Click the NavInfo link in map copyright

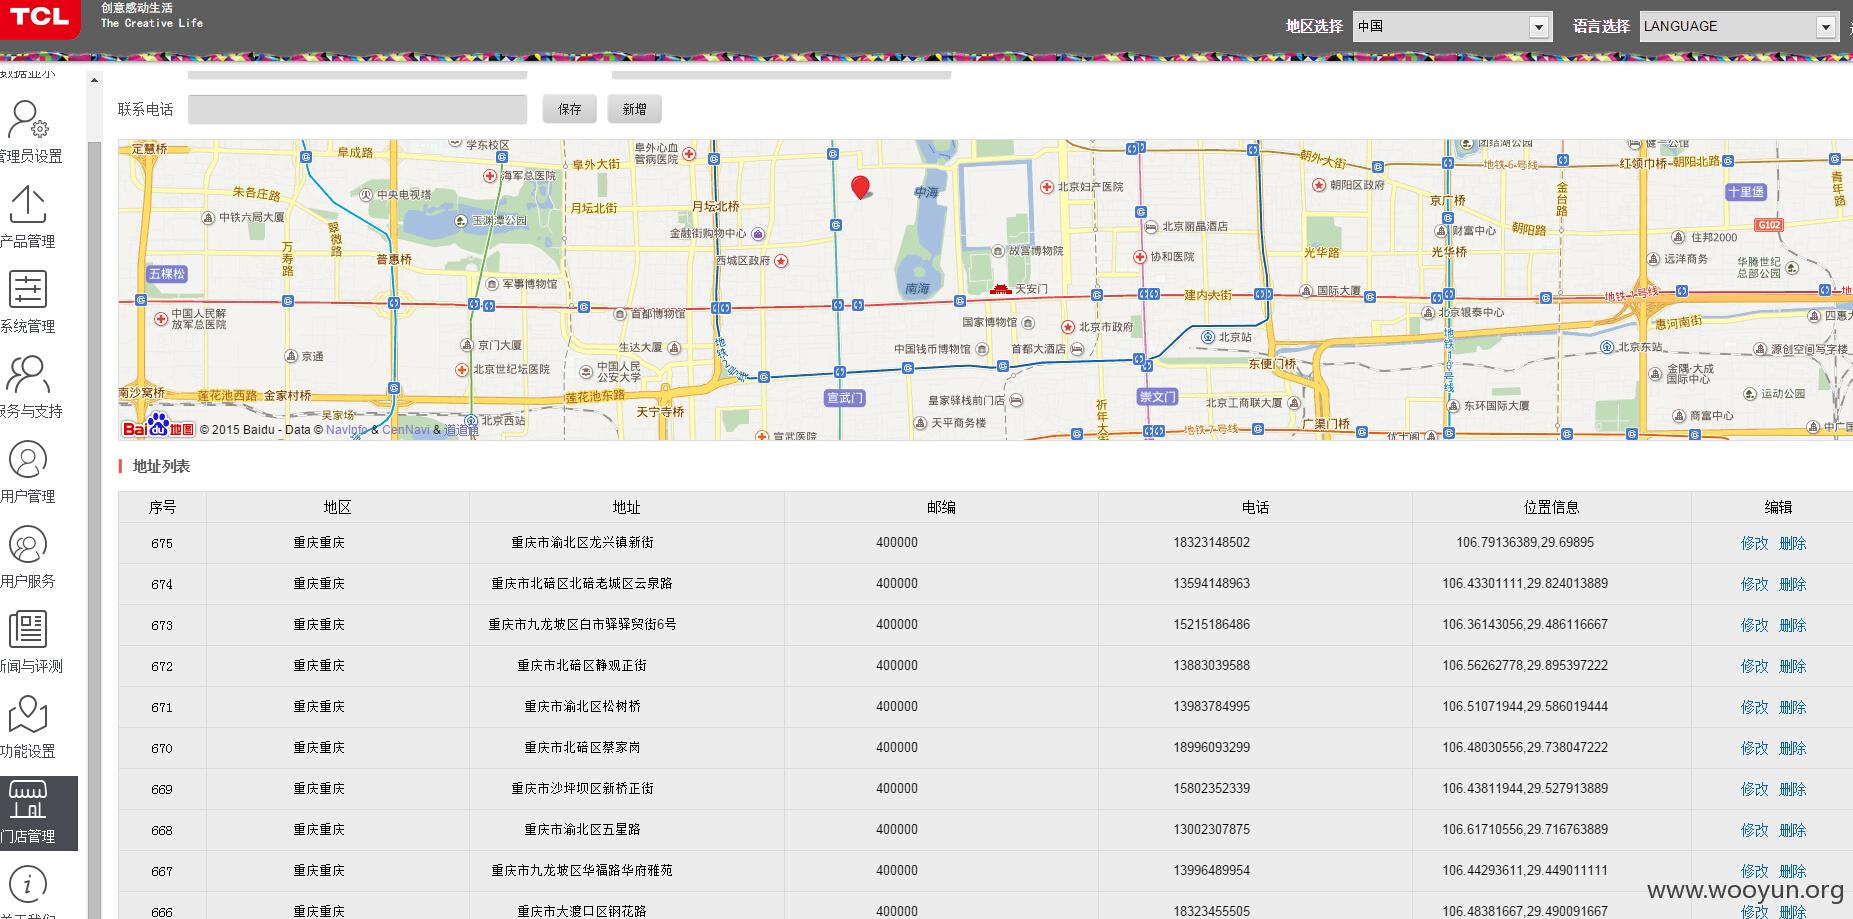point(347,430)
